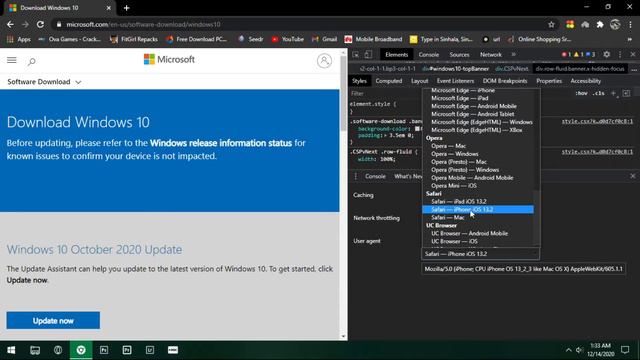The height and width of the screenshot is (360, 640).
Task: Click the Update now button
Action: pos(53,320)
